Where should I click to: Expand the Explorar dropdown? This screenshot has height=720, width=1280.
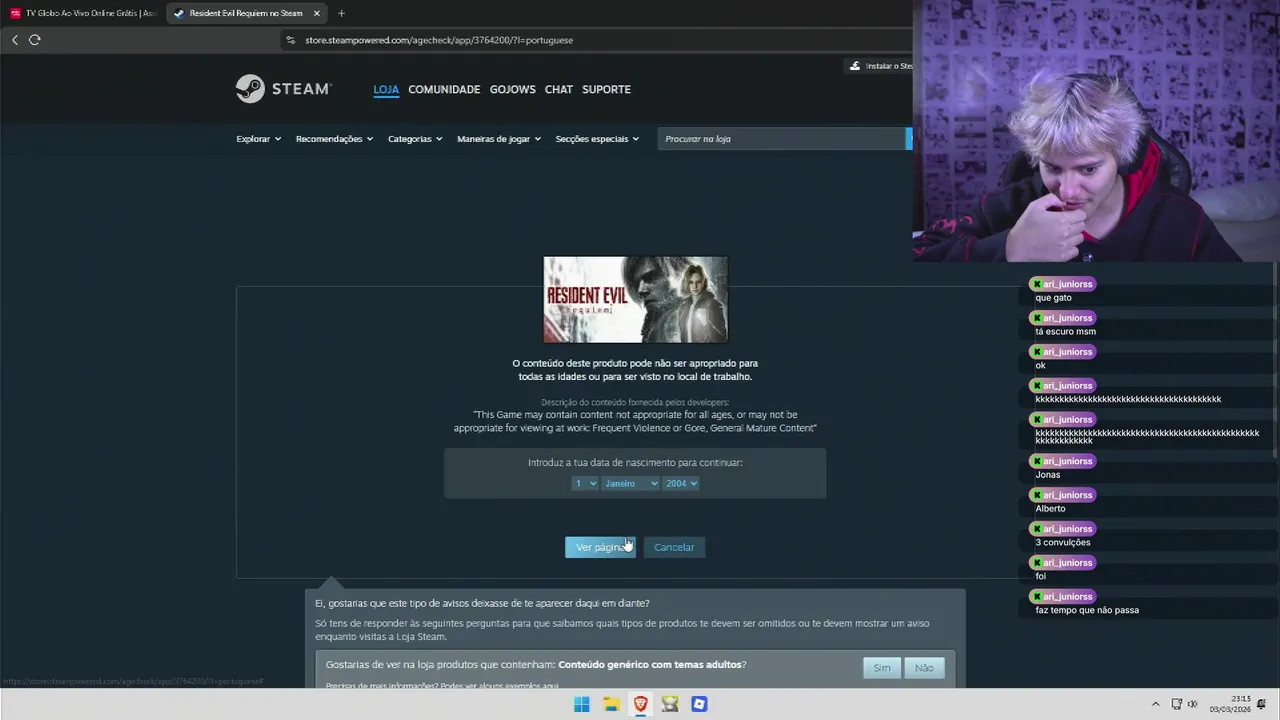point(258,139)
